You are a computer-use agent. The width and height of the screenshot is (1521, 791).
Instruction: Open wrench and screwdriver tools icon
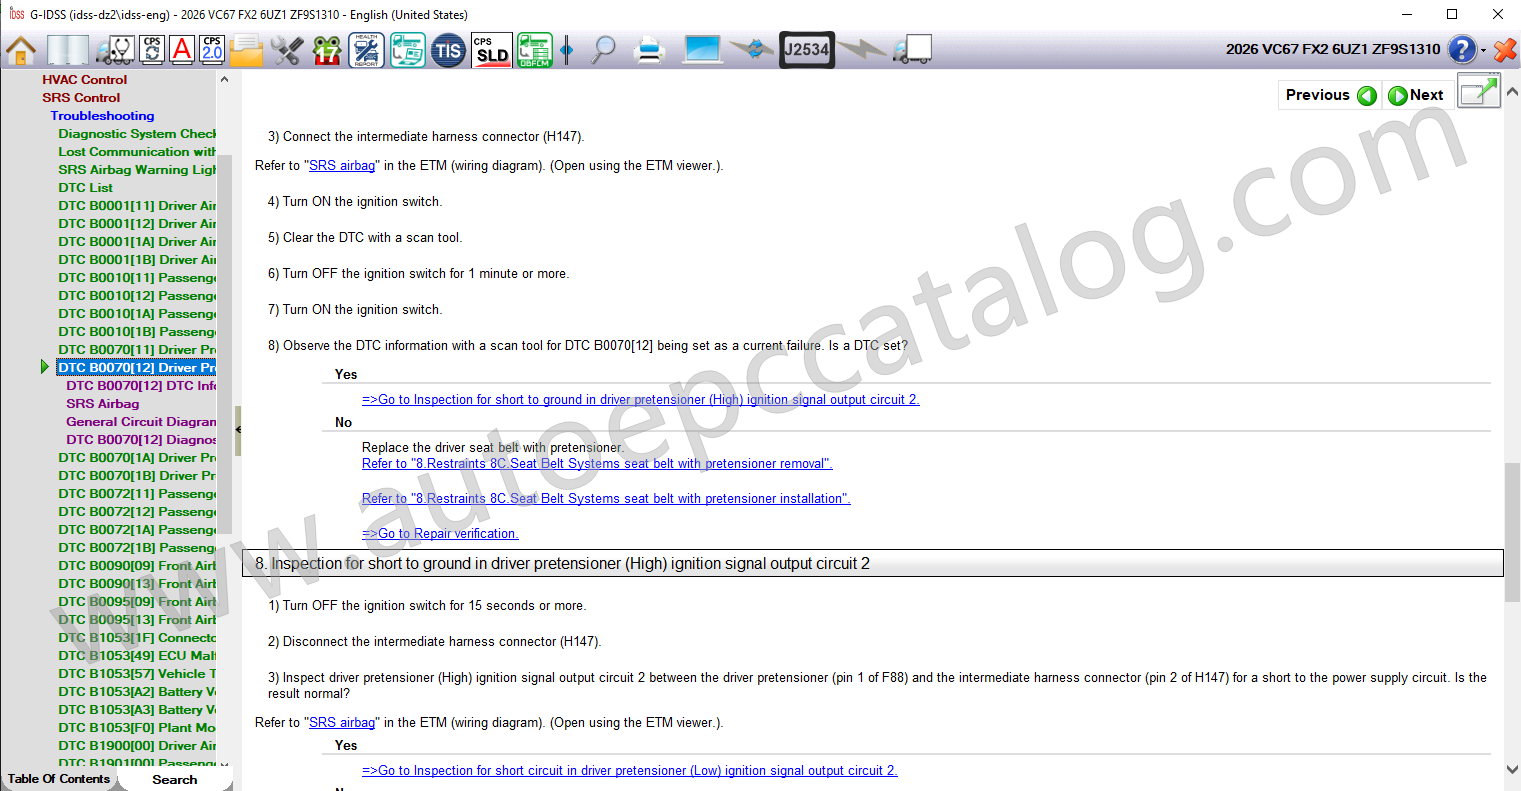coord(287,49)
